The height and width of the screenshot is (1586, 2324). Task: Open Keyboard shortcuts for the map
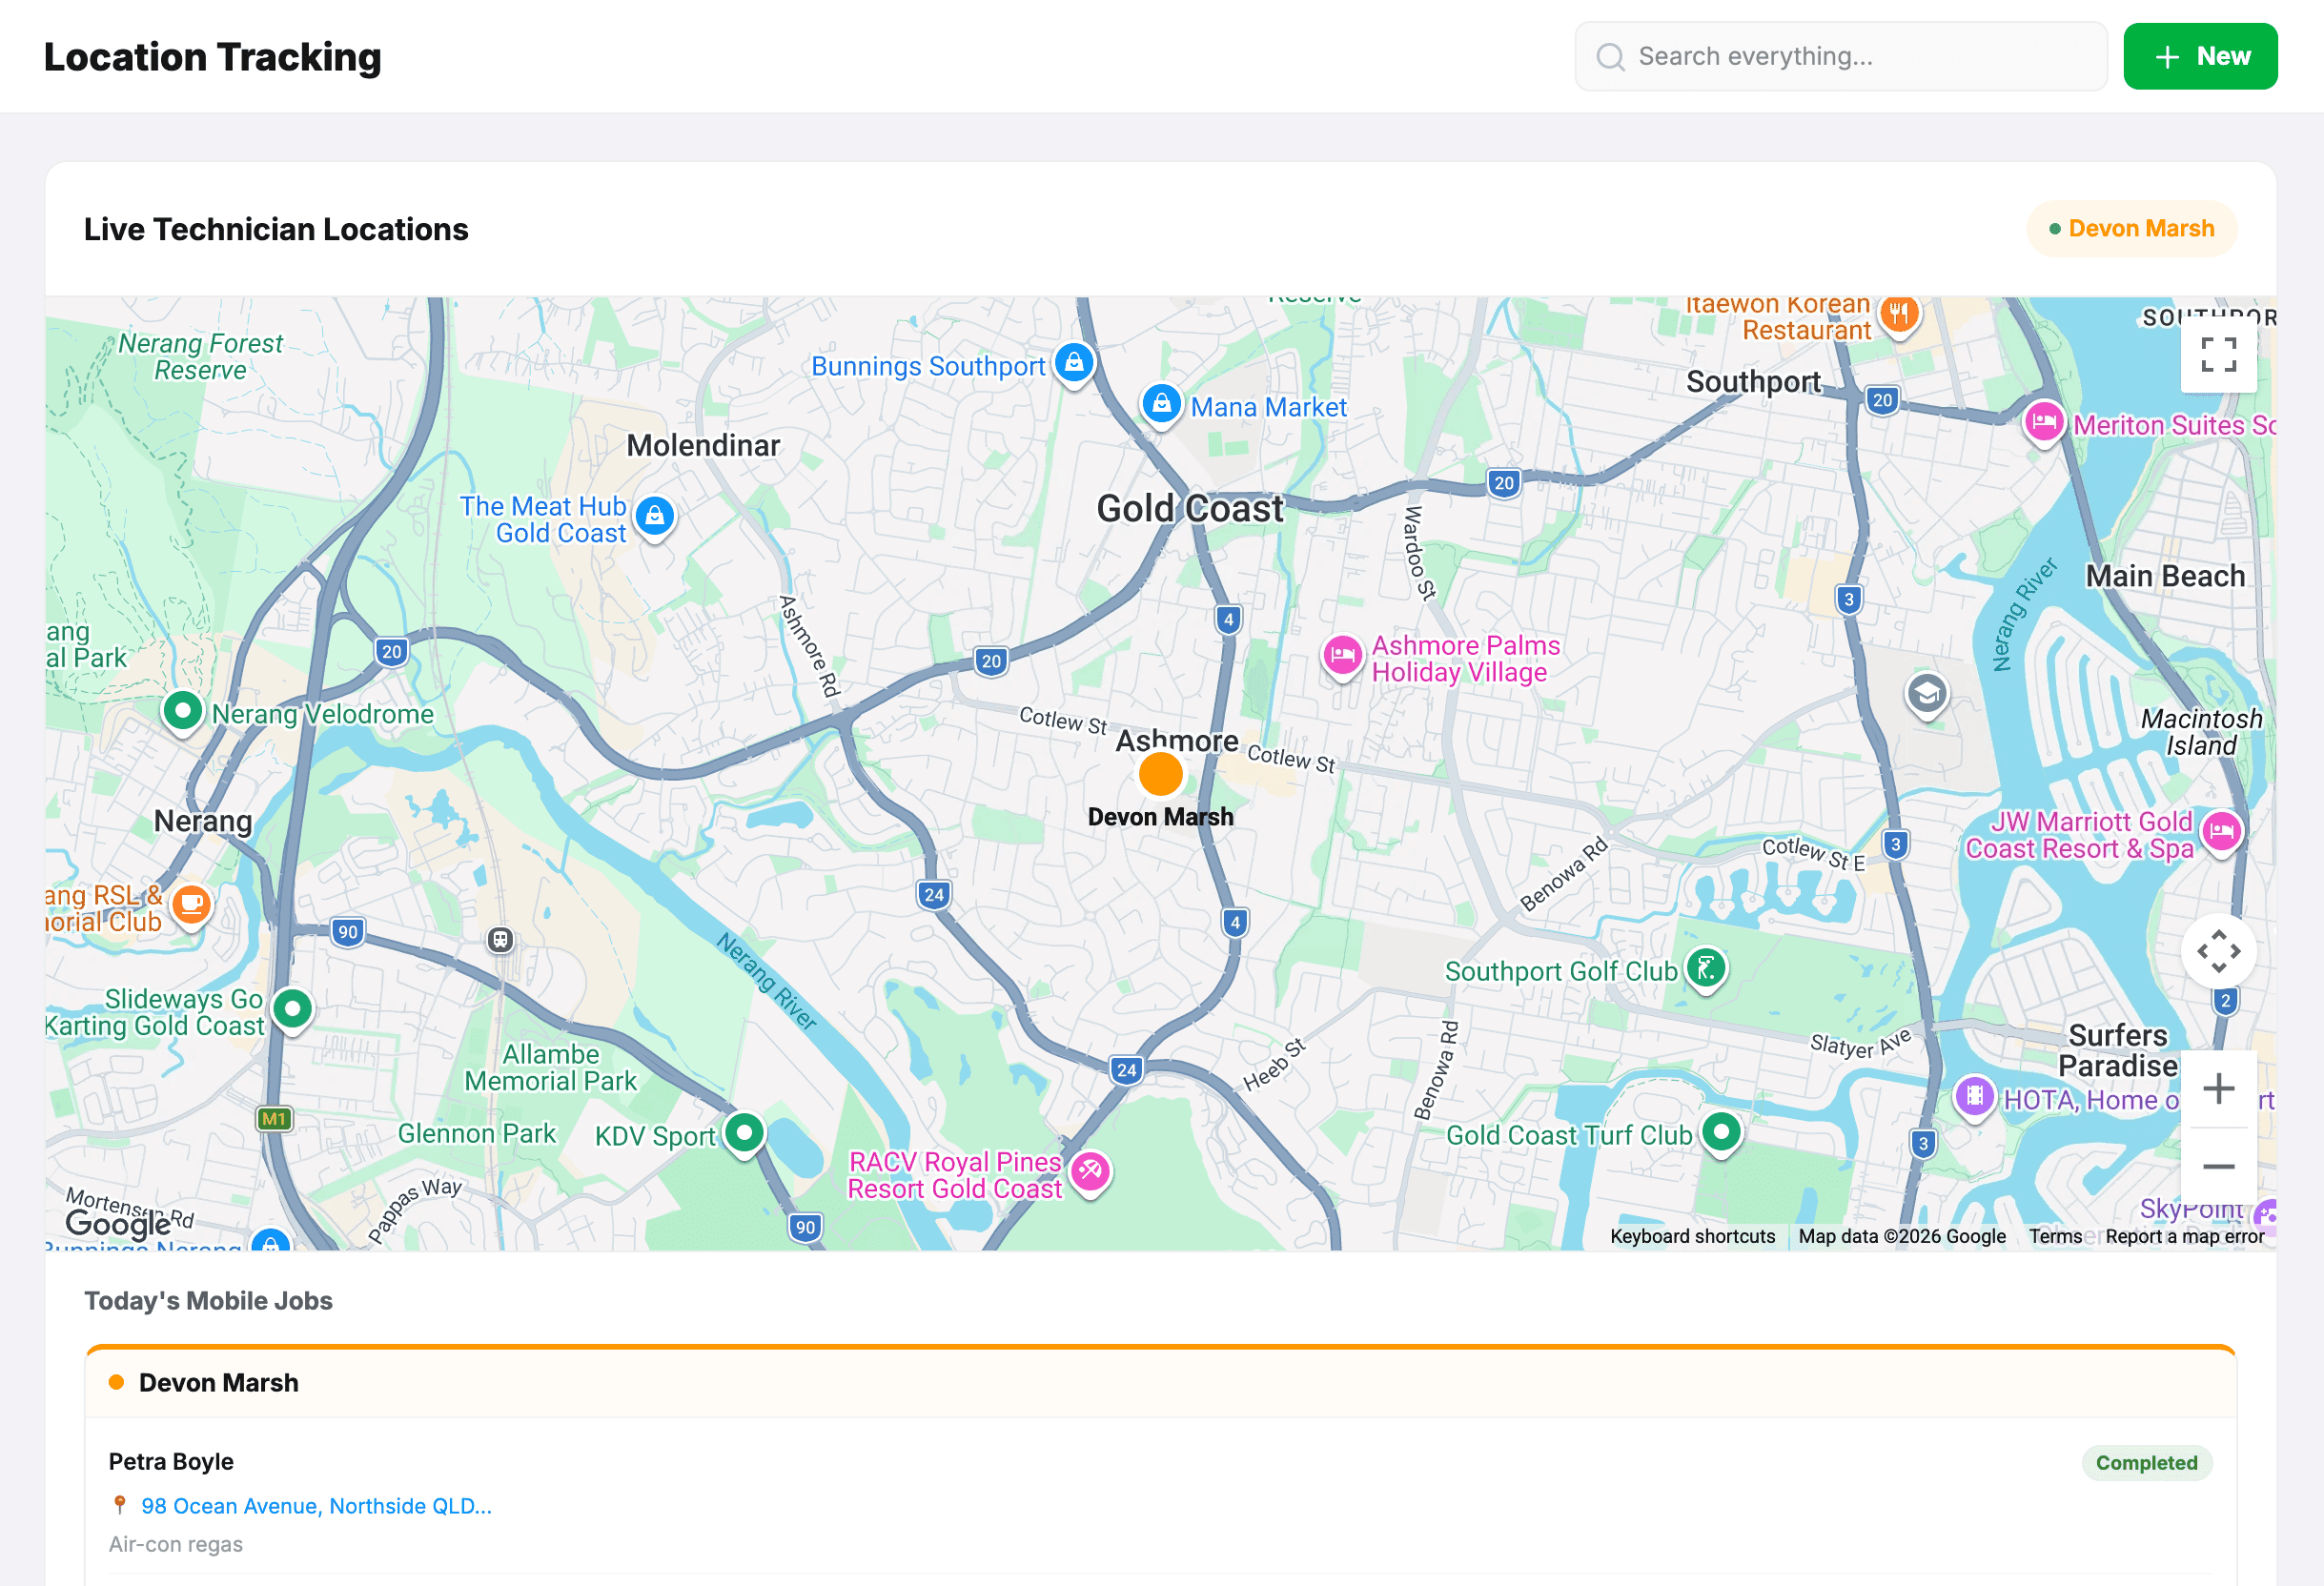(1692, 1237)
